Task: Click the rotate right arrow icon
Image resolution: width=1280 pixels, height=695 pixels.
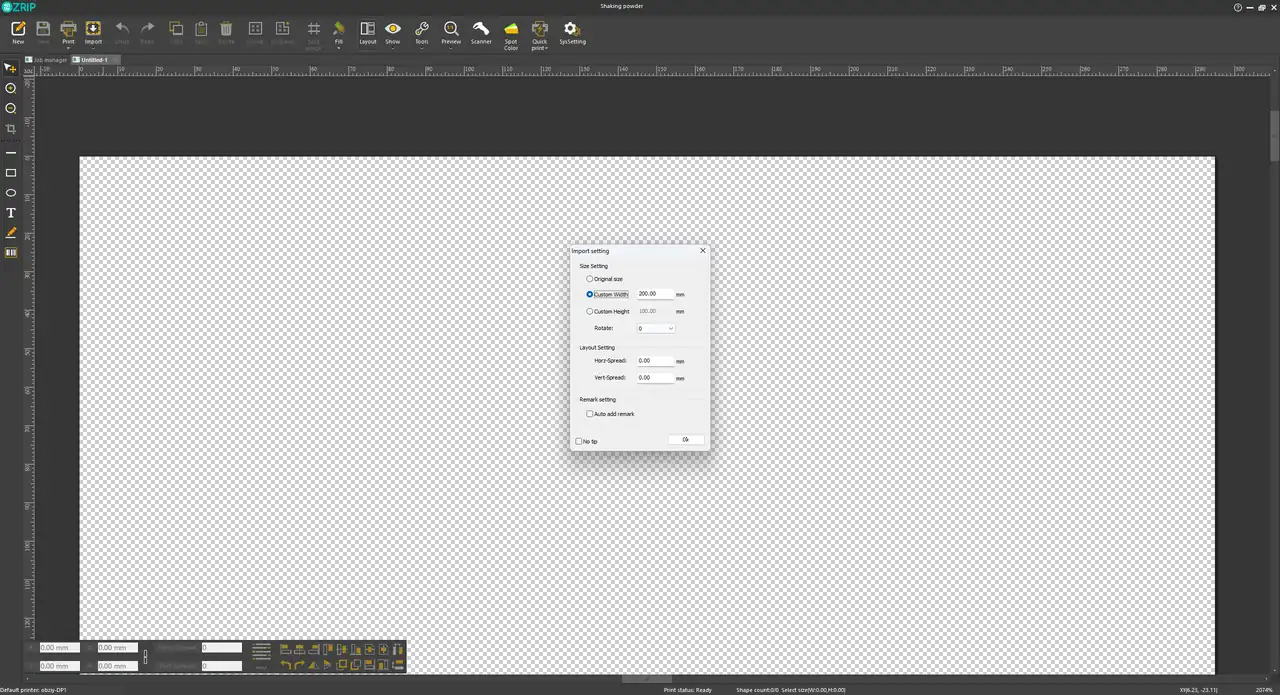Action: tap(299, 664)
